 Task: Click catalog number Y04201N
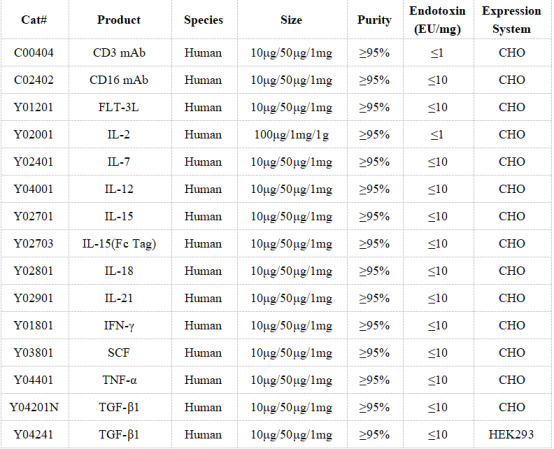click(x=34, y=407)
